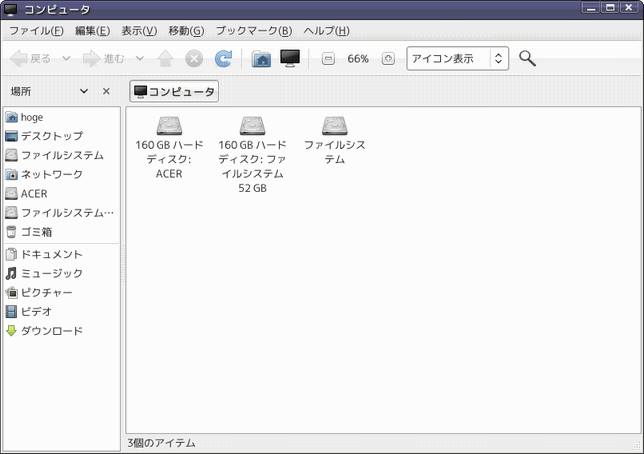Click the Computer monitor toolbar icon

tap(290, 58)
